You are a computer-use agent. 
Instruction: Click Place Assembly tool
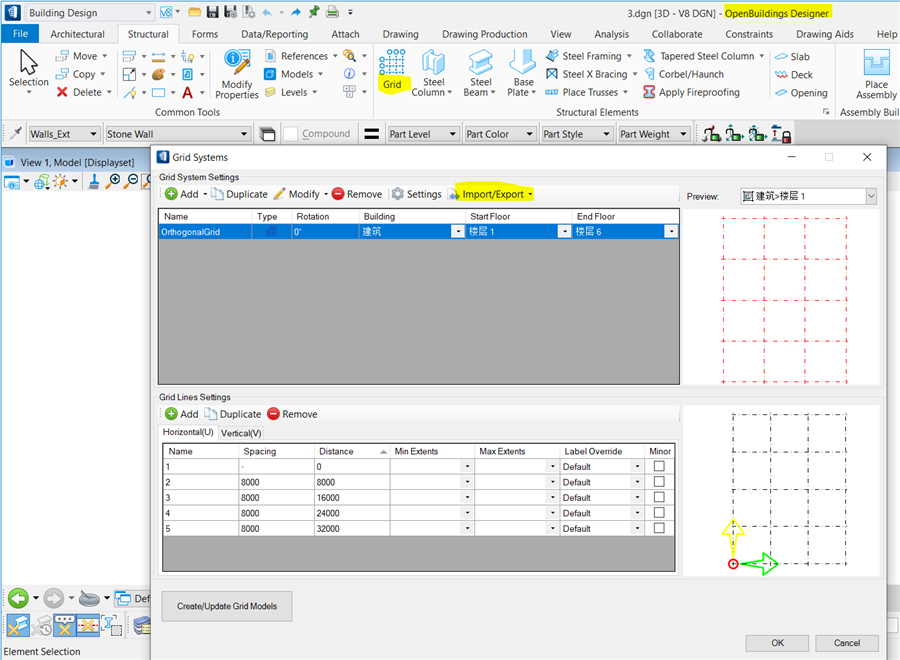tap(876, 74)
